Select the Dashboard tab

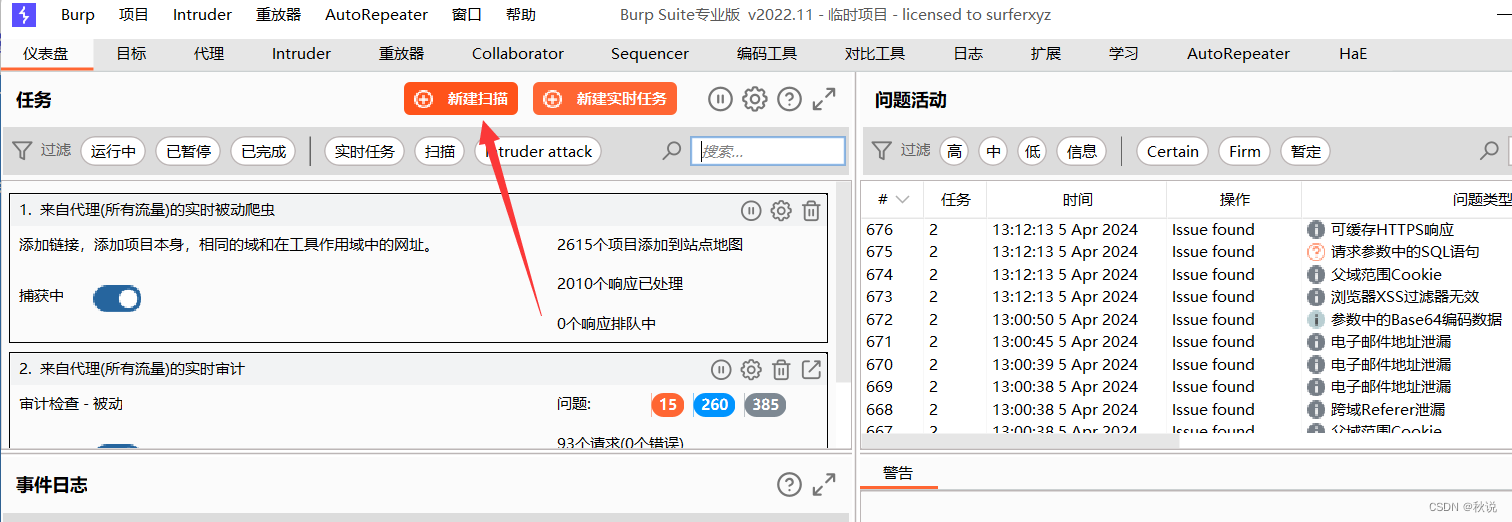[x=46, y=54]
